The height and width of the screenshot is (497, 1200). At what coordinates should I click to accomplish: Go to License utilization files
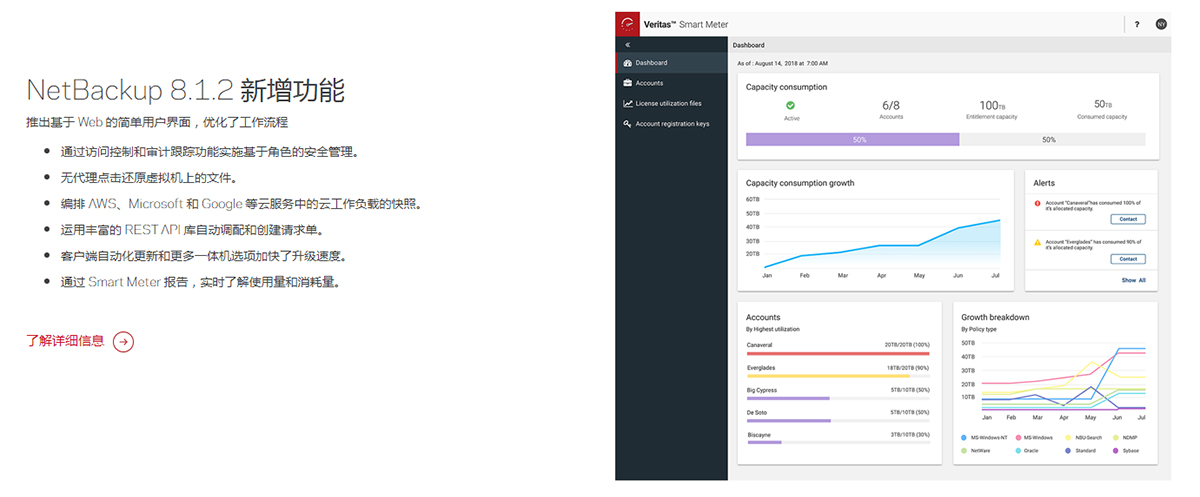[668, 103]
